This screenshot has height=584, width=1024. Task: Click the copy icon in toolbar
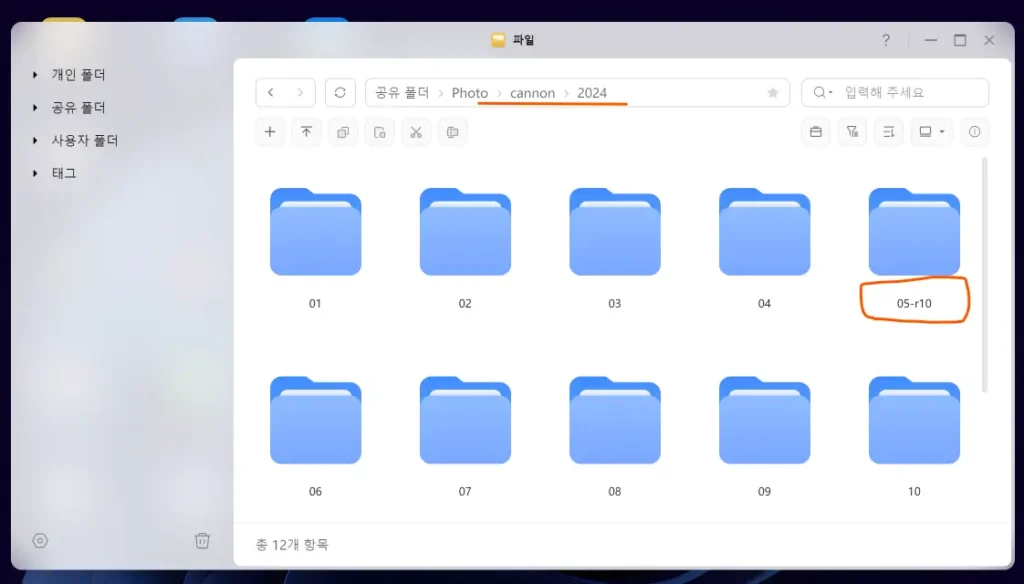tap(343, 132)
